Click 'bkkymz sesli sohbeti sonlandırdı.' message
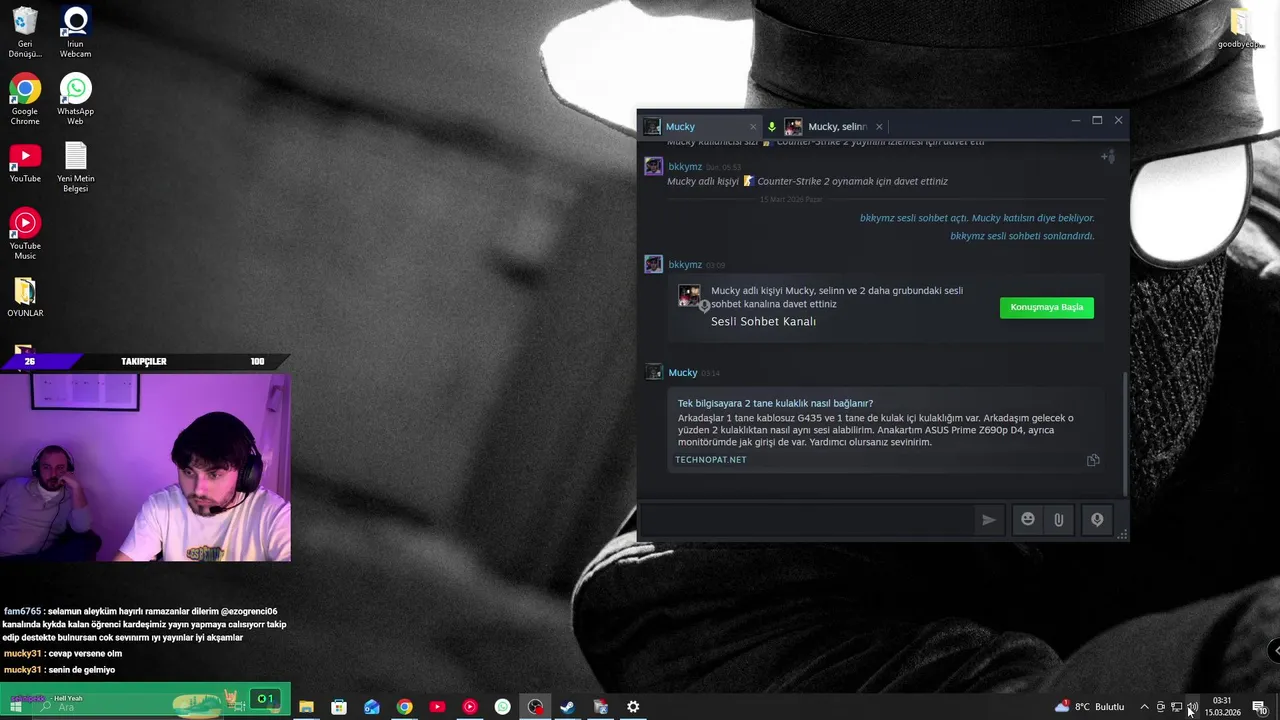 pyautogui.click(x=1022, y=236)
